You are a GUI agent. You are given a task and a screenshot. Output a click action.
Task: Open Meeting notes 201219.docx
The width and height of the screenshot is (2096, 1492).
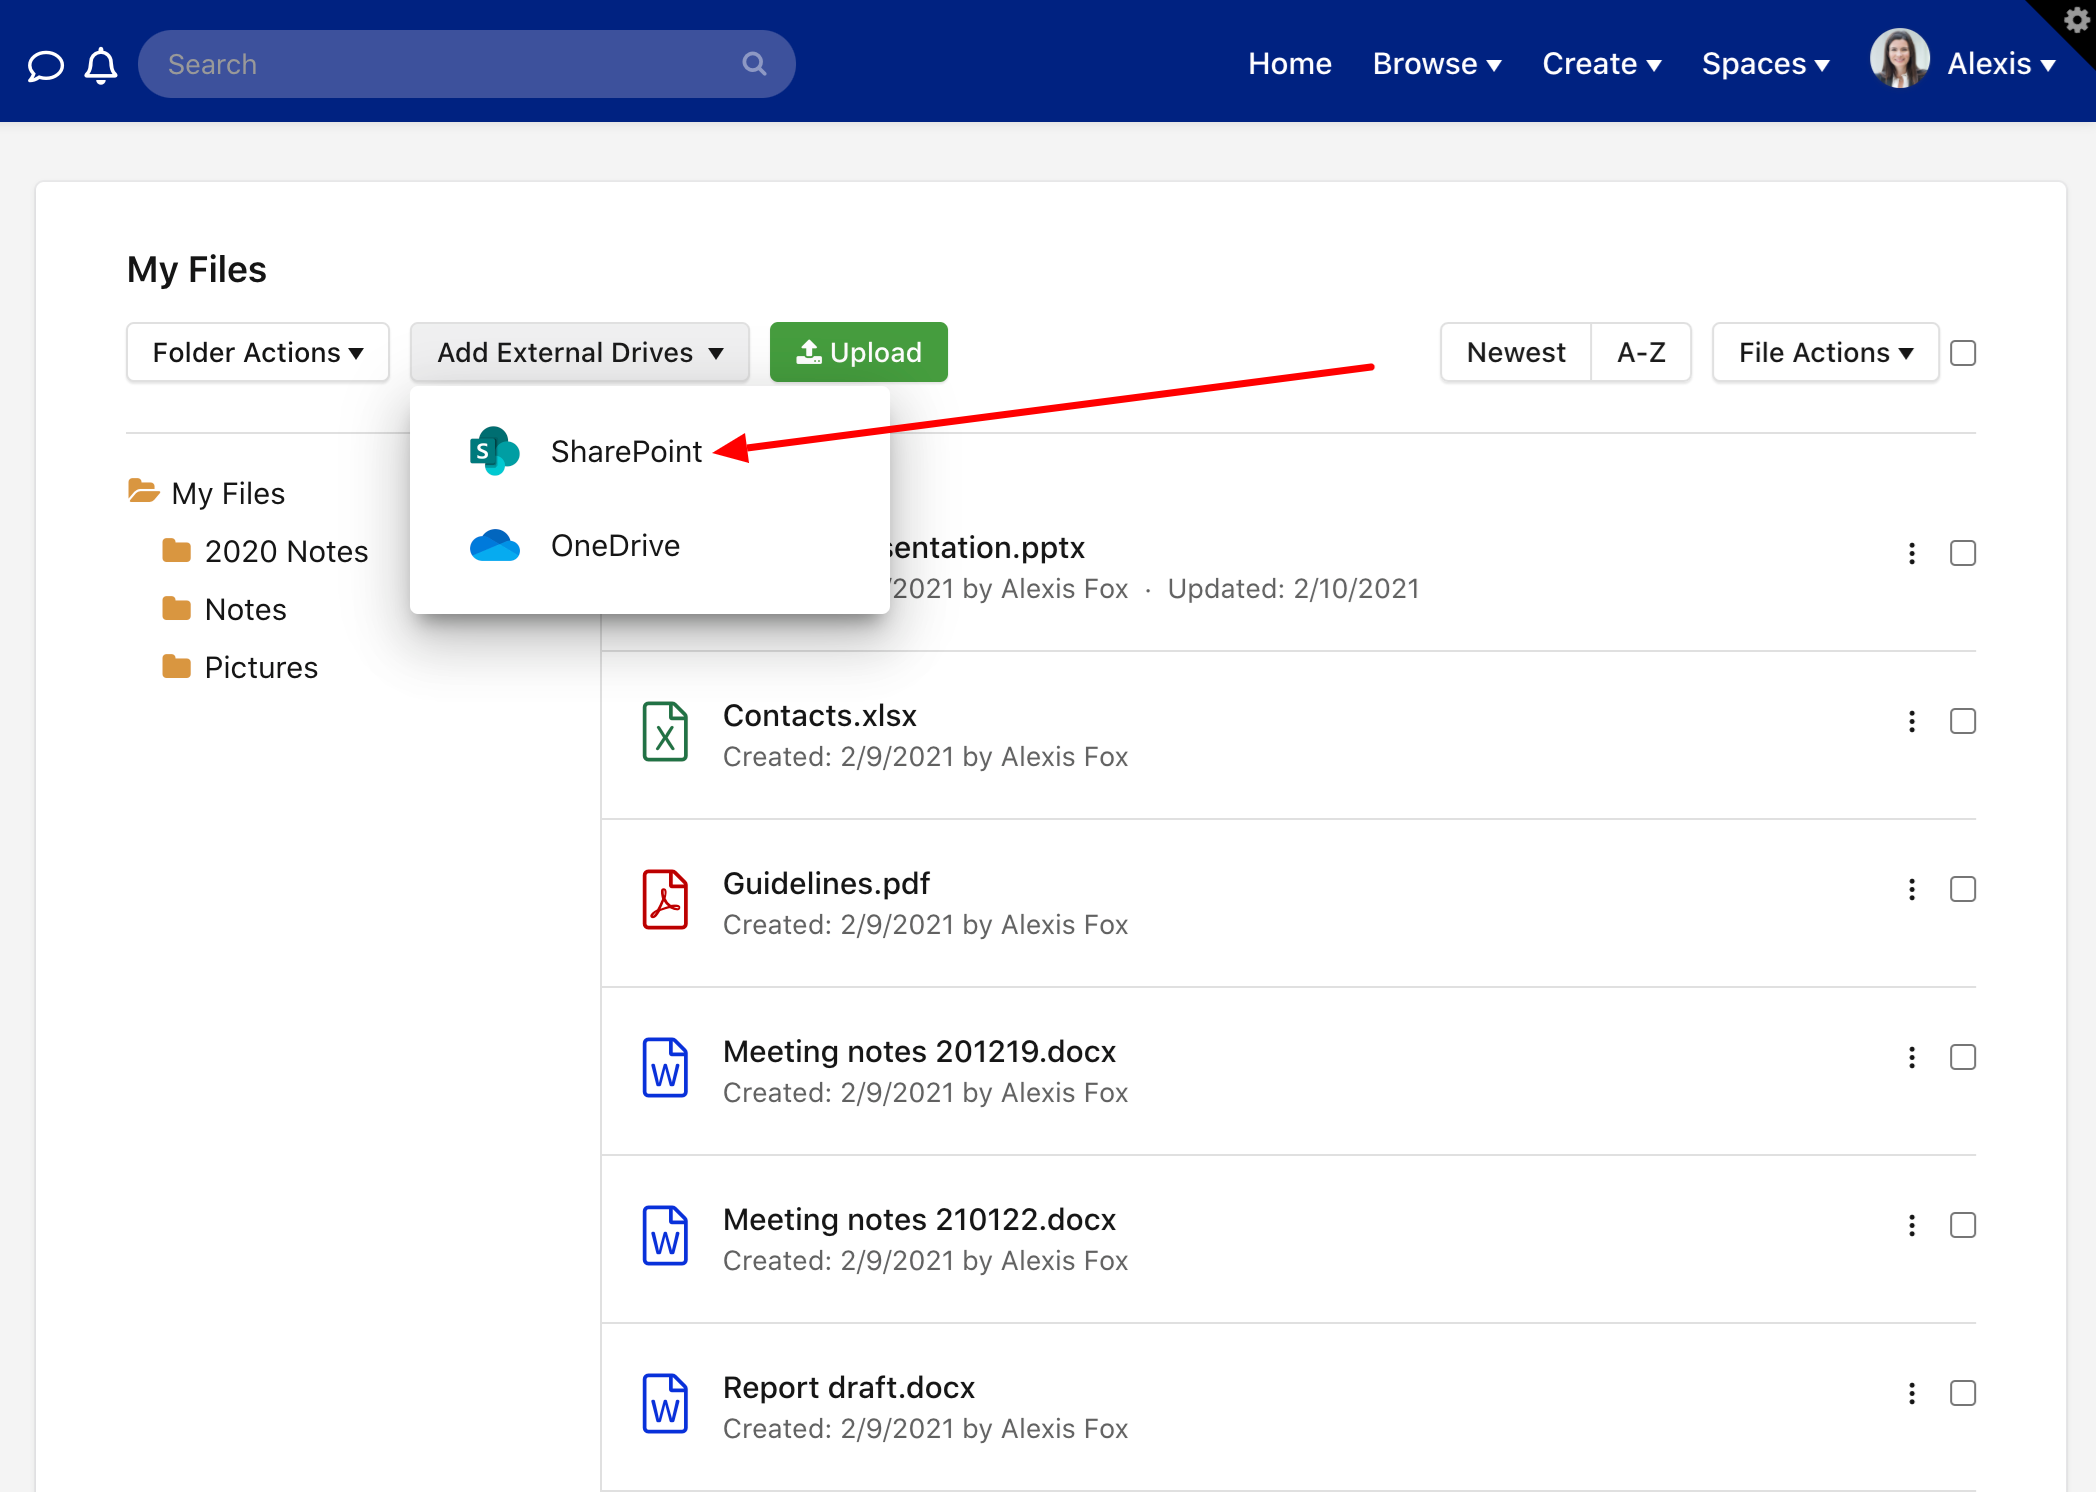coord(919,1052)
